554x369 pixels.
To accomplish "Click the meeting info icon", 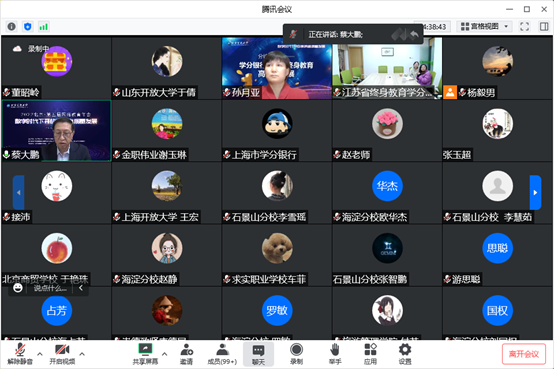I will click(x=12, y=27).
